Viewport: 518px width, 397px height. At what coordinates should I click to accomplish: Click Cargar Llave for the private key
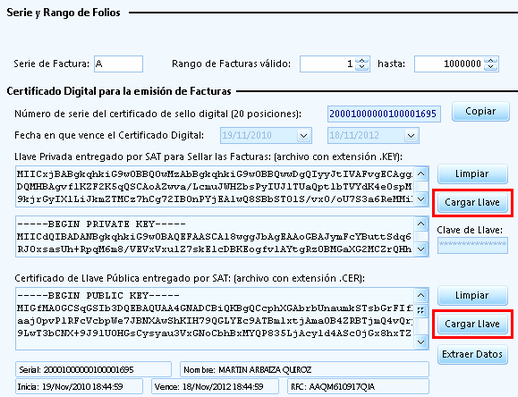(x=472, y=203)
